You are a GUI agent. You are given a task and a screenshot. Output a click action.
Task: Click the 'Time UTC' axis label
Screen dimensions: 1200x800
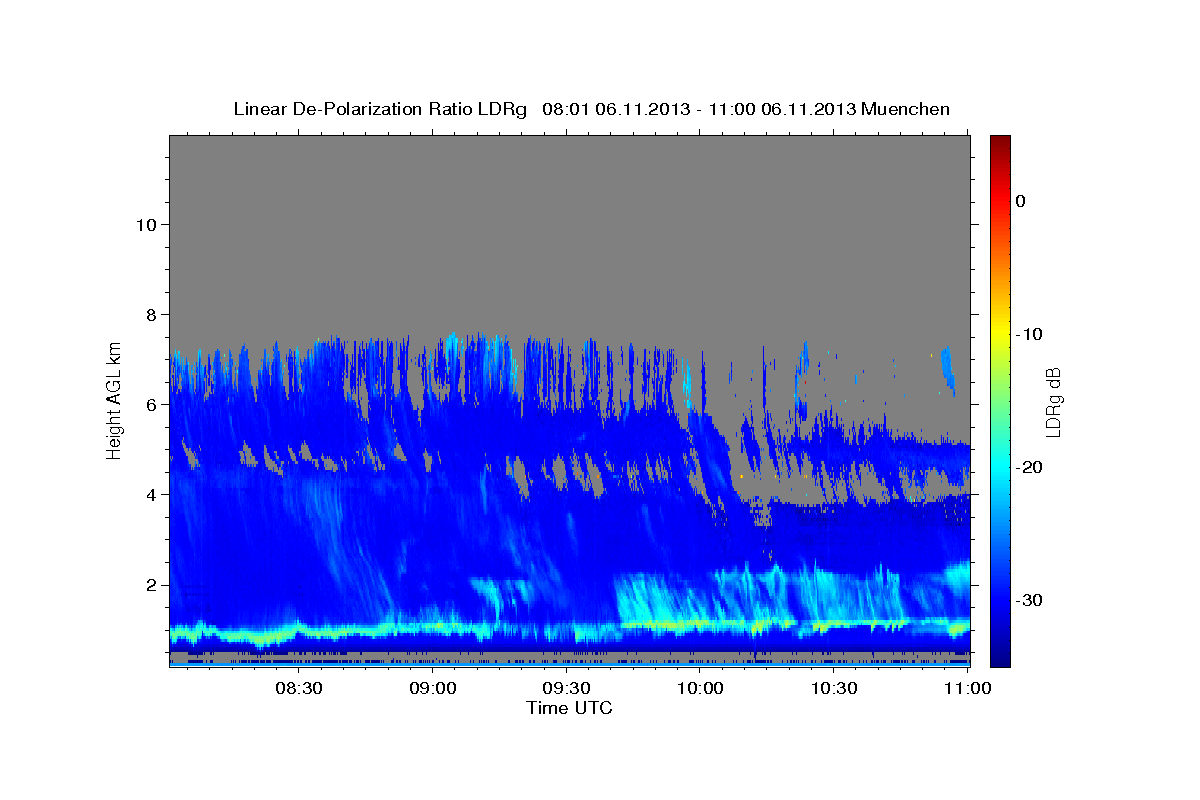coord(569,709)
